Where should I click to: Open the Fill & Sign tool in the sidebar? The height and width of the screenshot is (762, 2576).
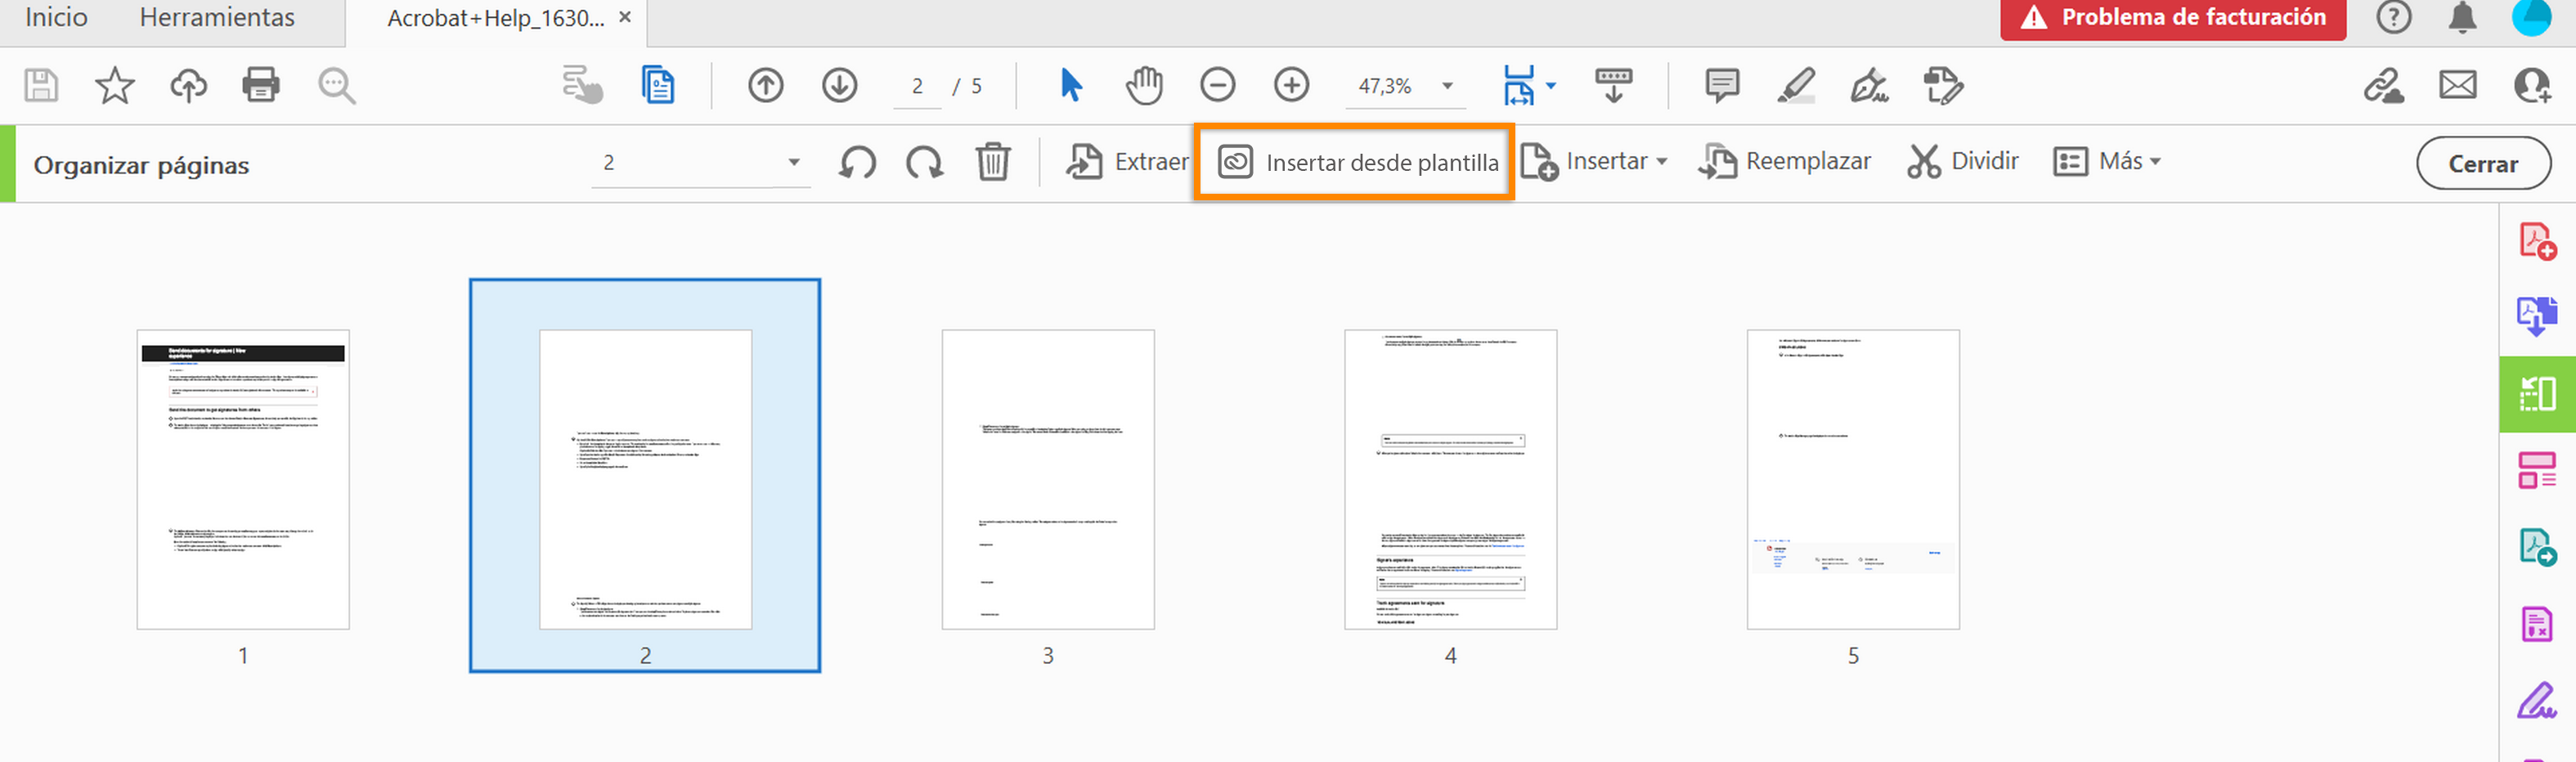(x=2538, y=700)
